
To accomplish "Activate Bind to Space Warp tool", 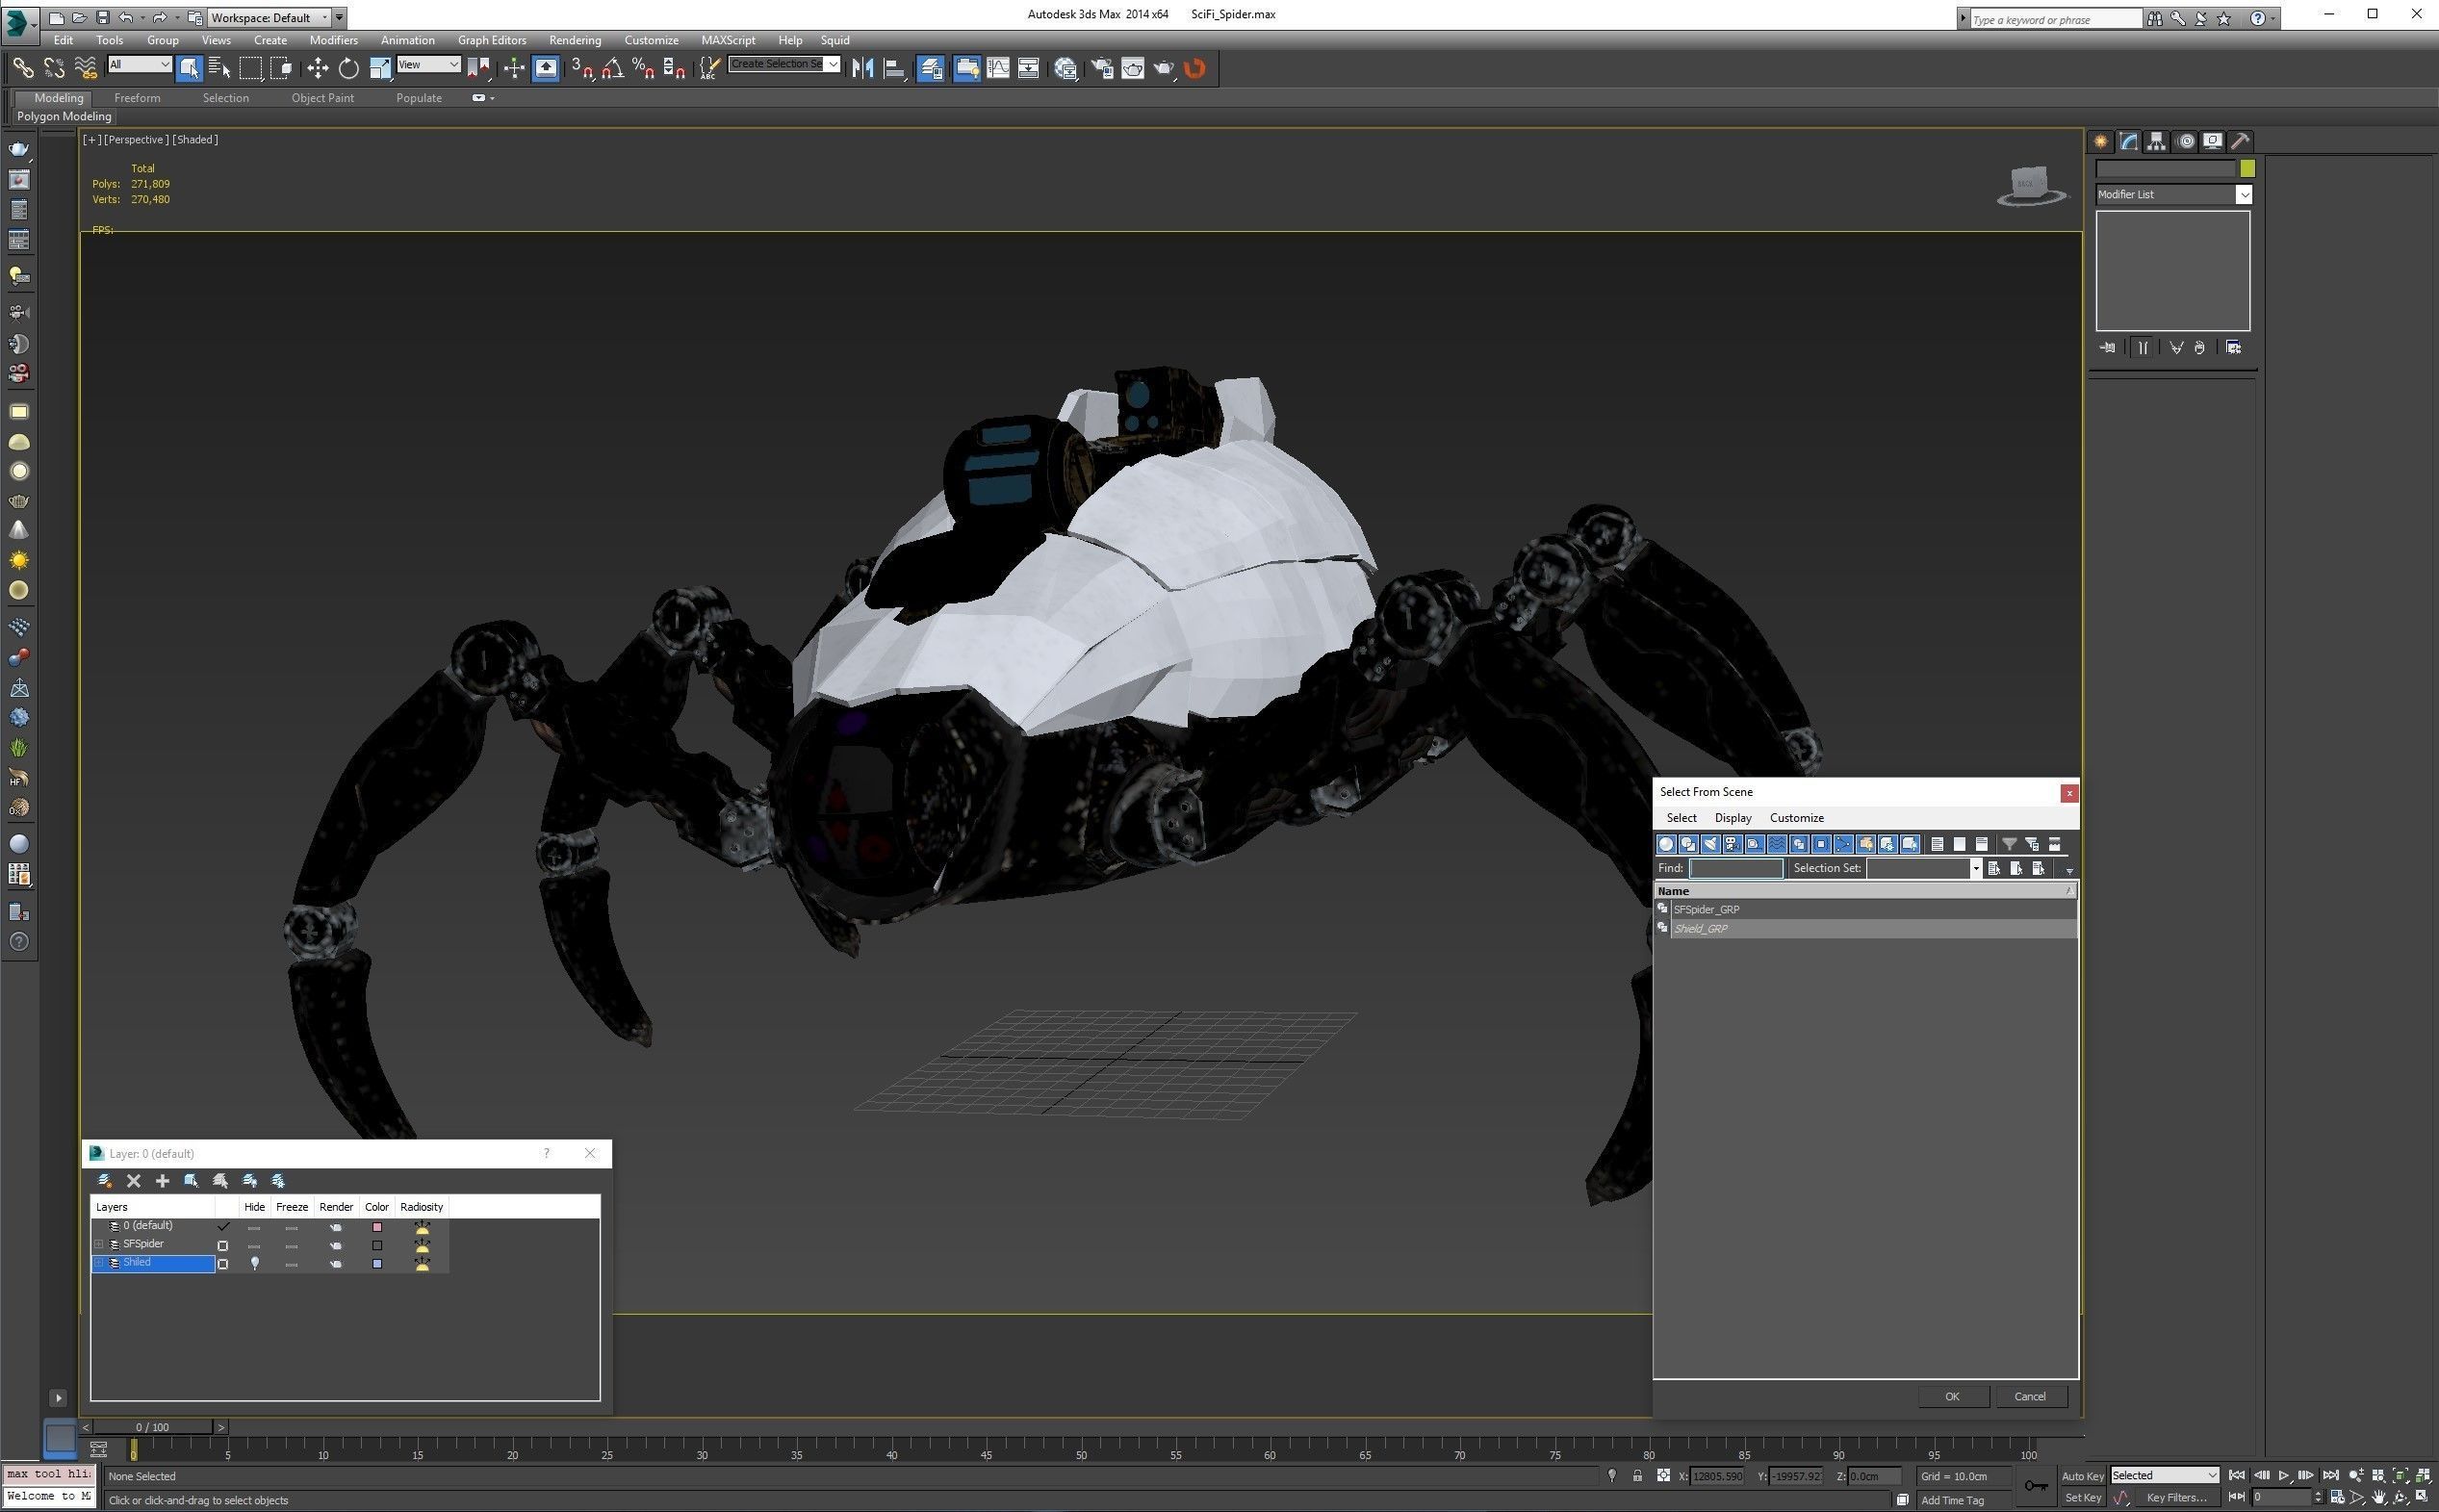I will [x=86, y=68].
